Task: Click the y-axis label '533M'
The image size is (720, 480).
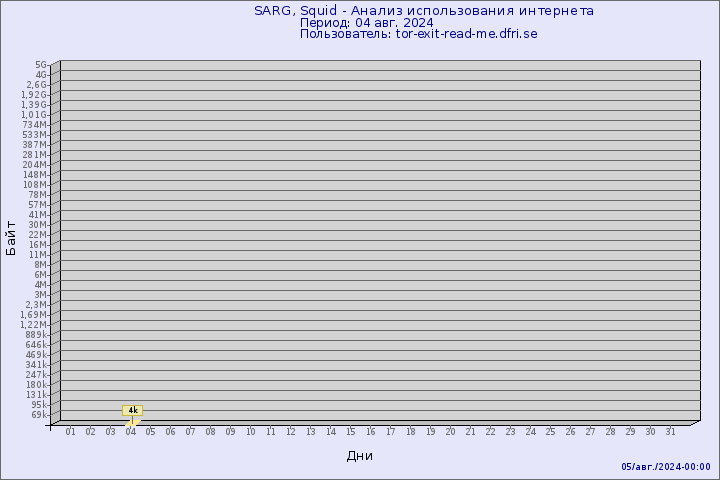Action: click(x=35, y=135)
